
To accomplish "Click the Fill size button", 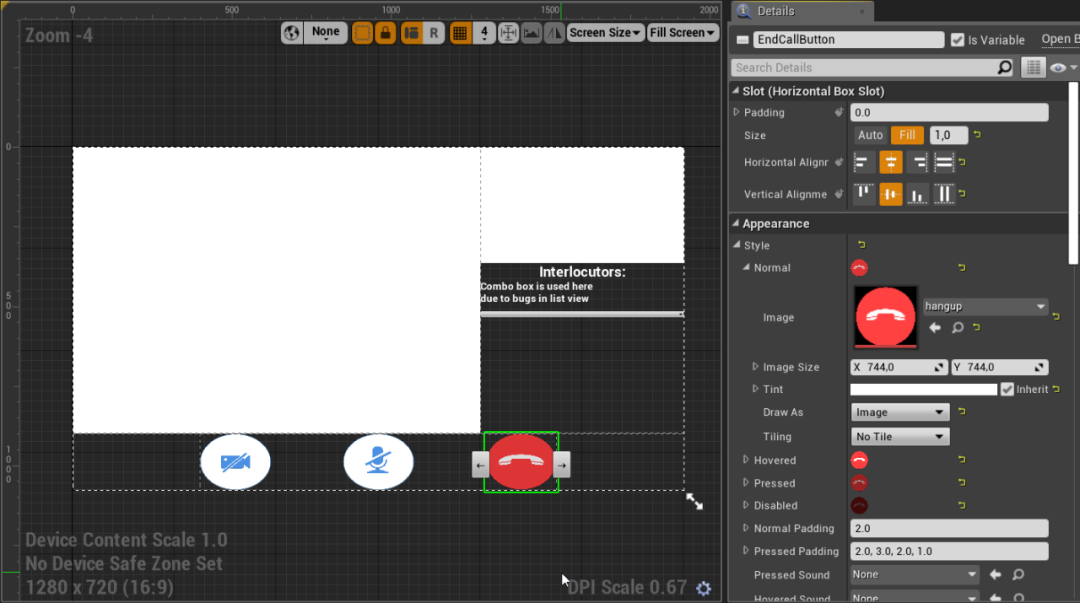I will click(907, 136).
